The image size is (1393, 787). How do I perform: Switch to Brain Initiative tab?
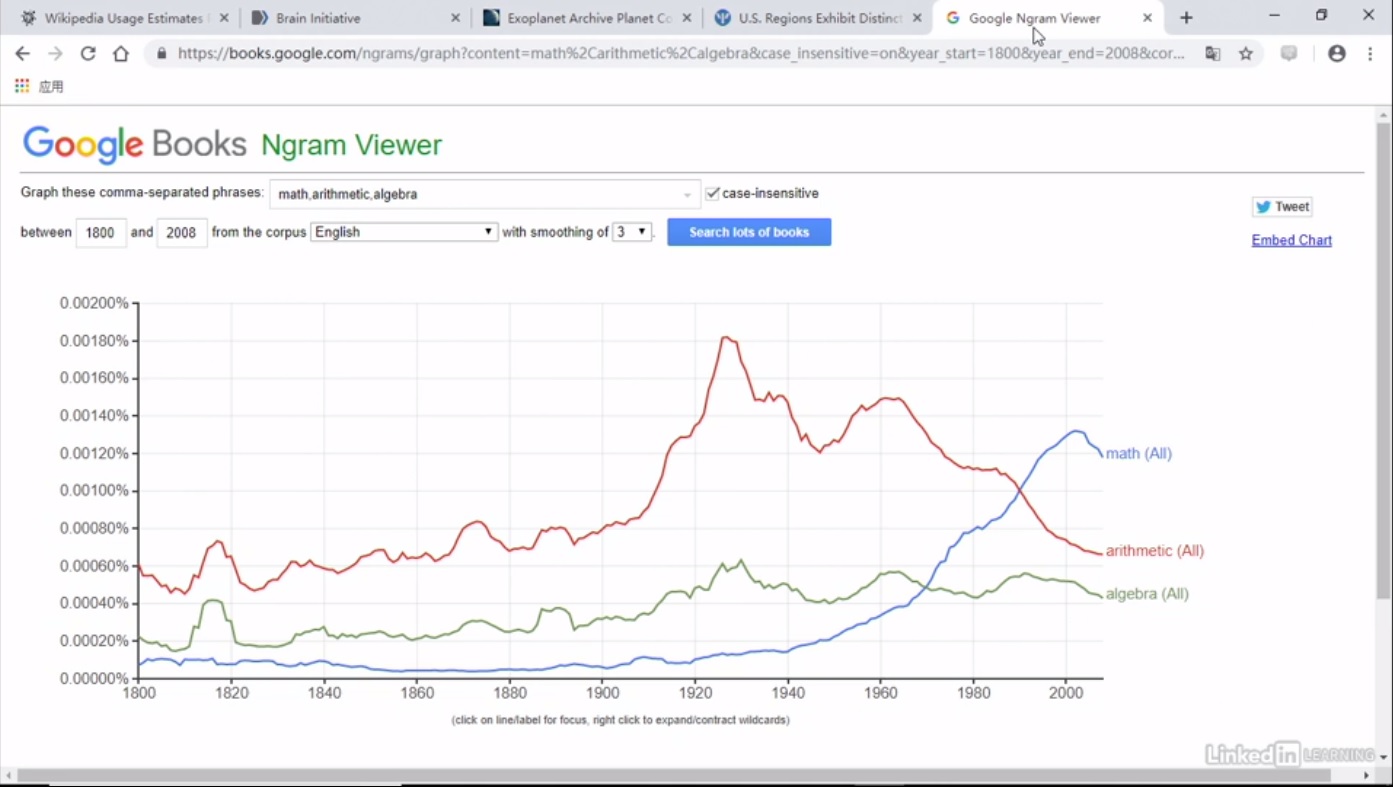[x=355, y=18]
